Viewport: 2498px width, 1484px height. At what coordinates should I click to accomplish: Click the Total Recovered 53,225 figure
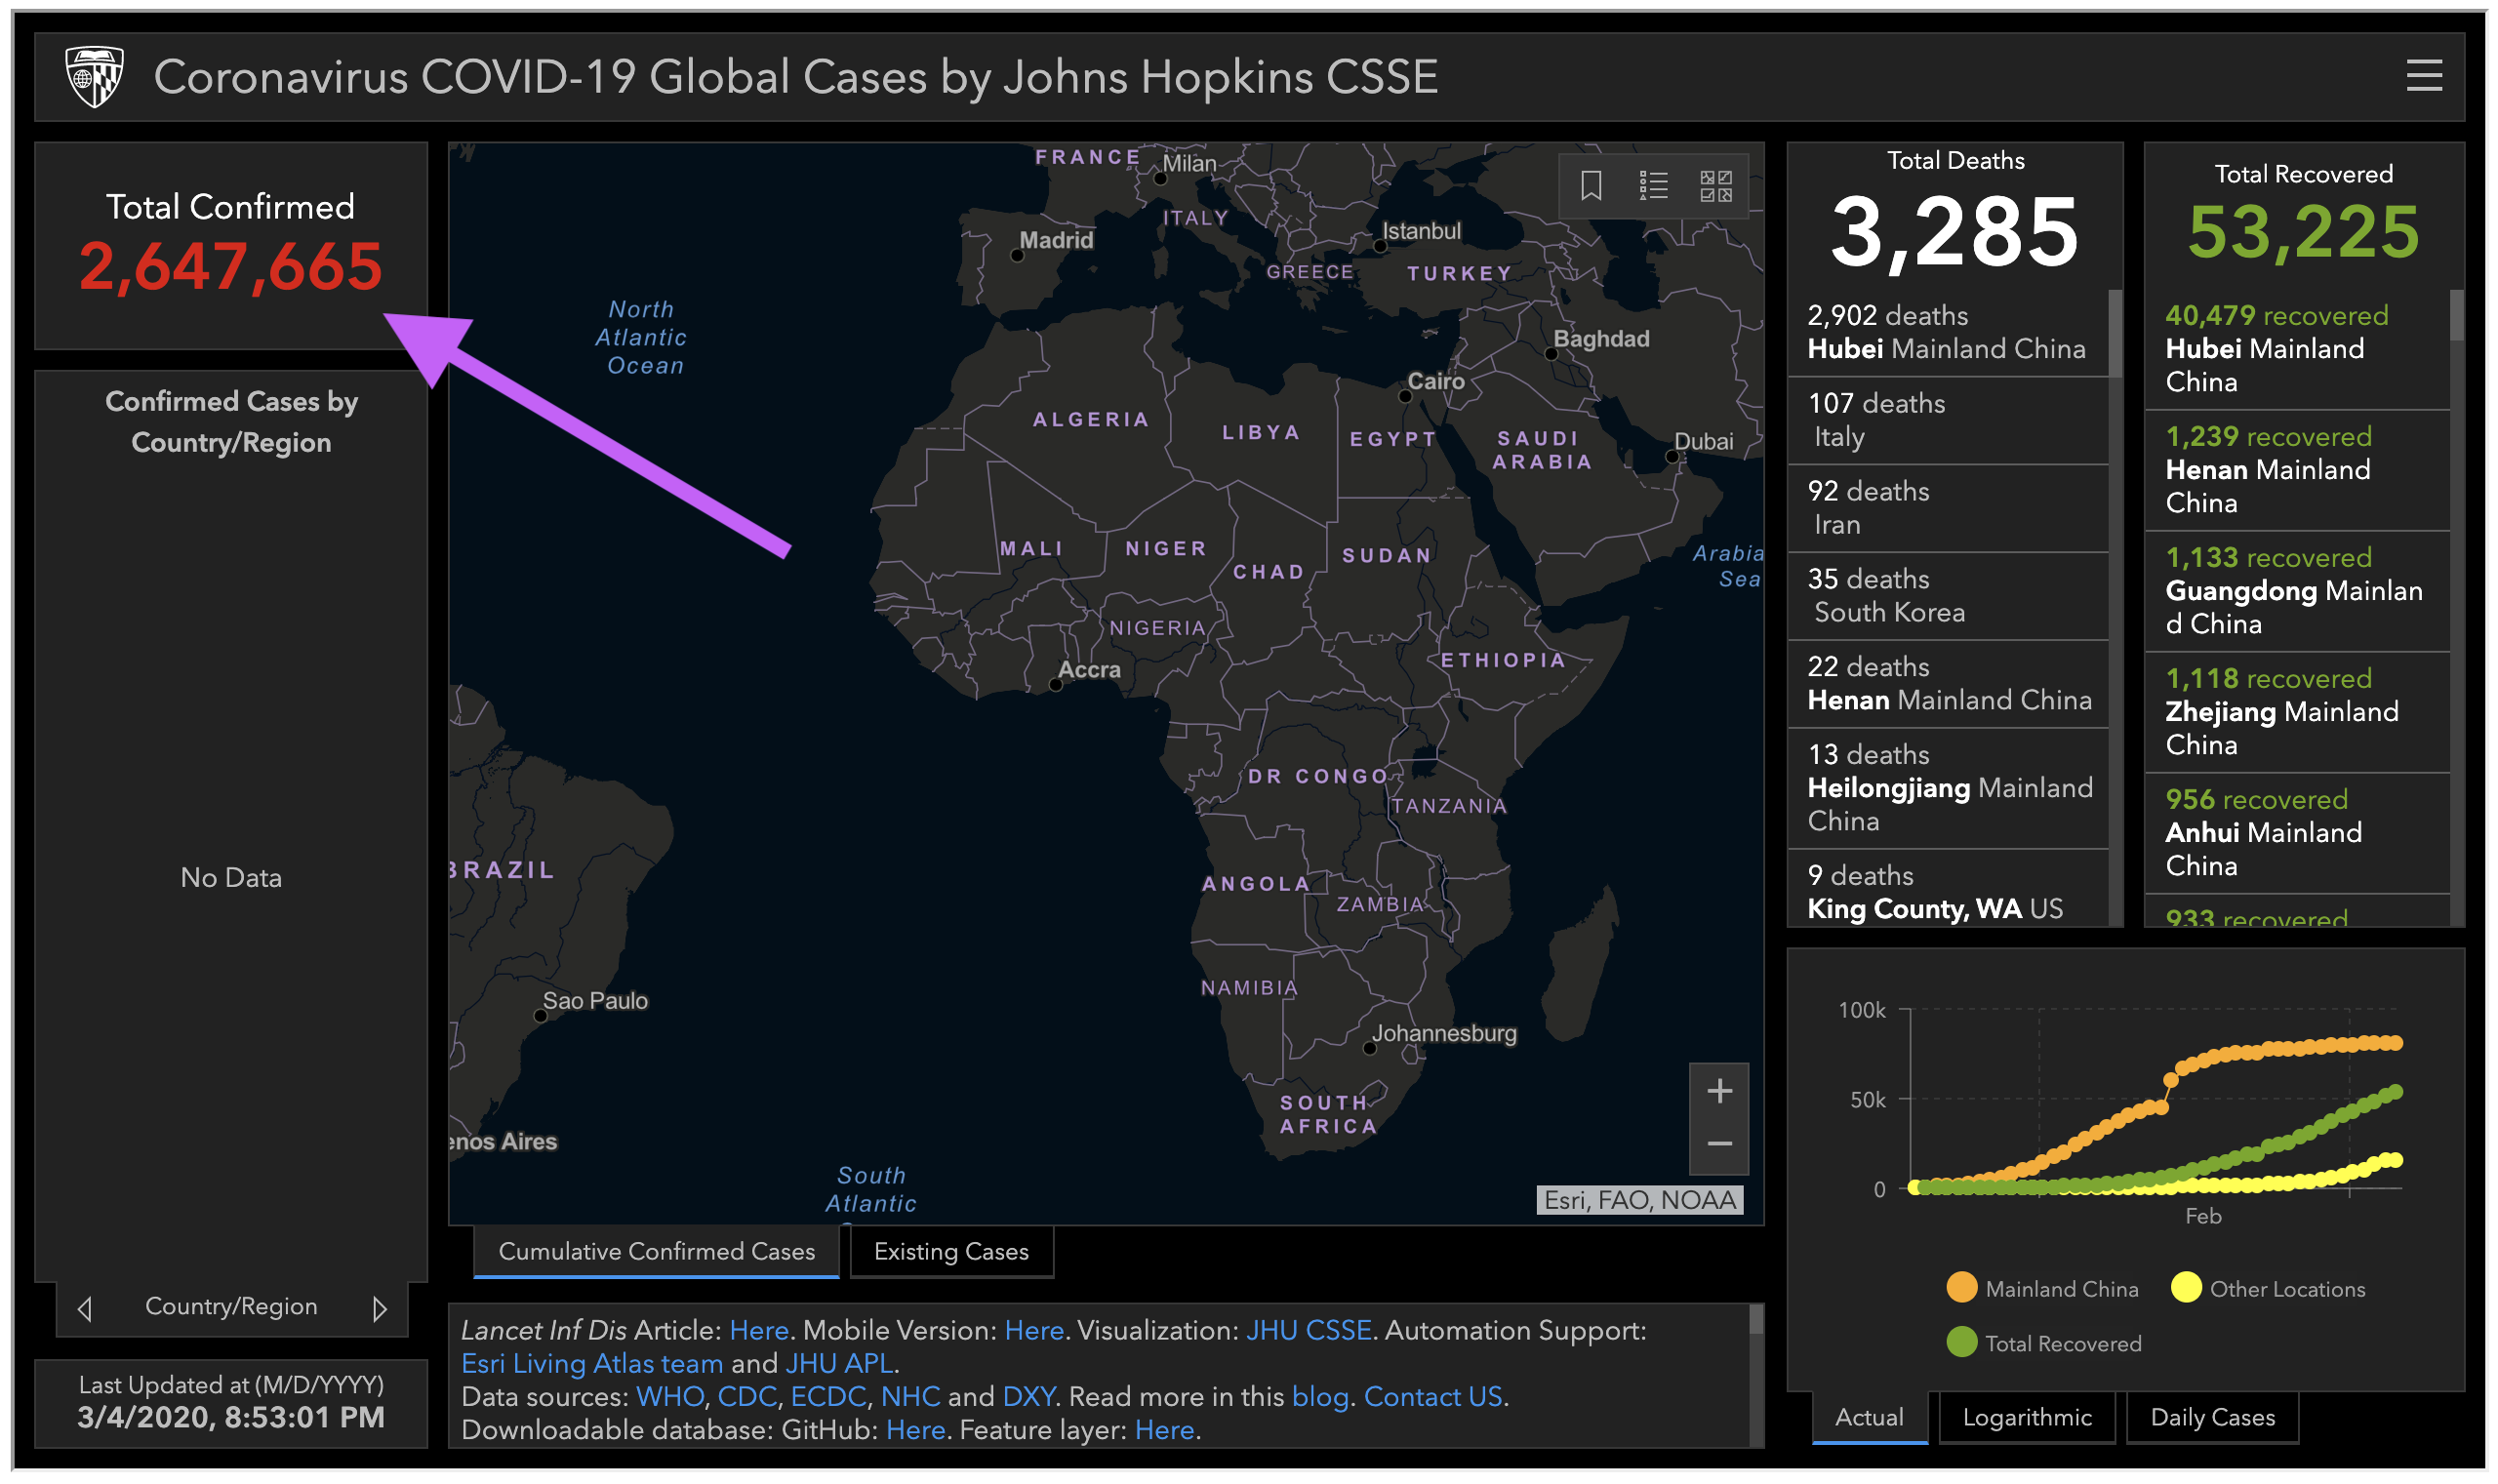coord(2303,232)
